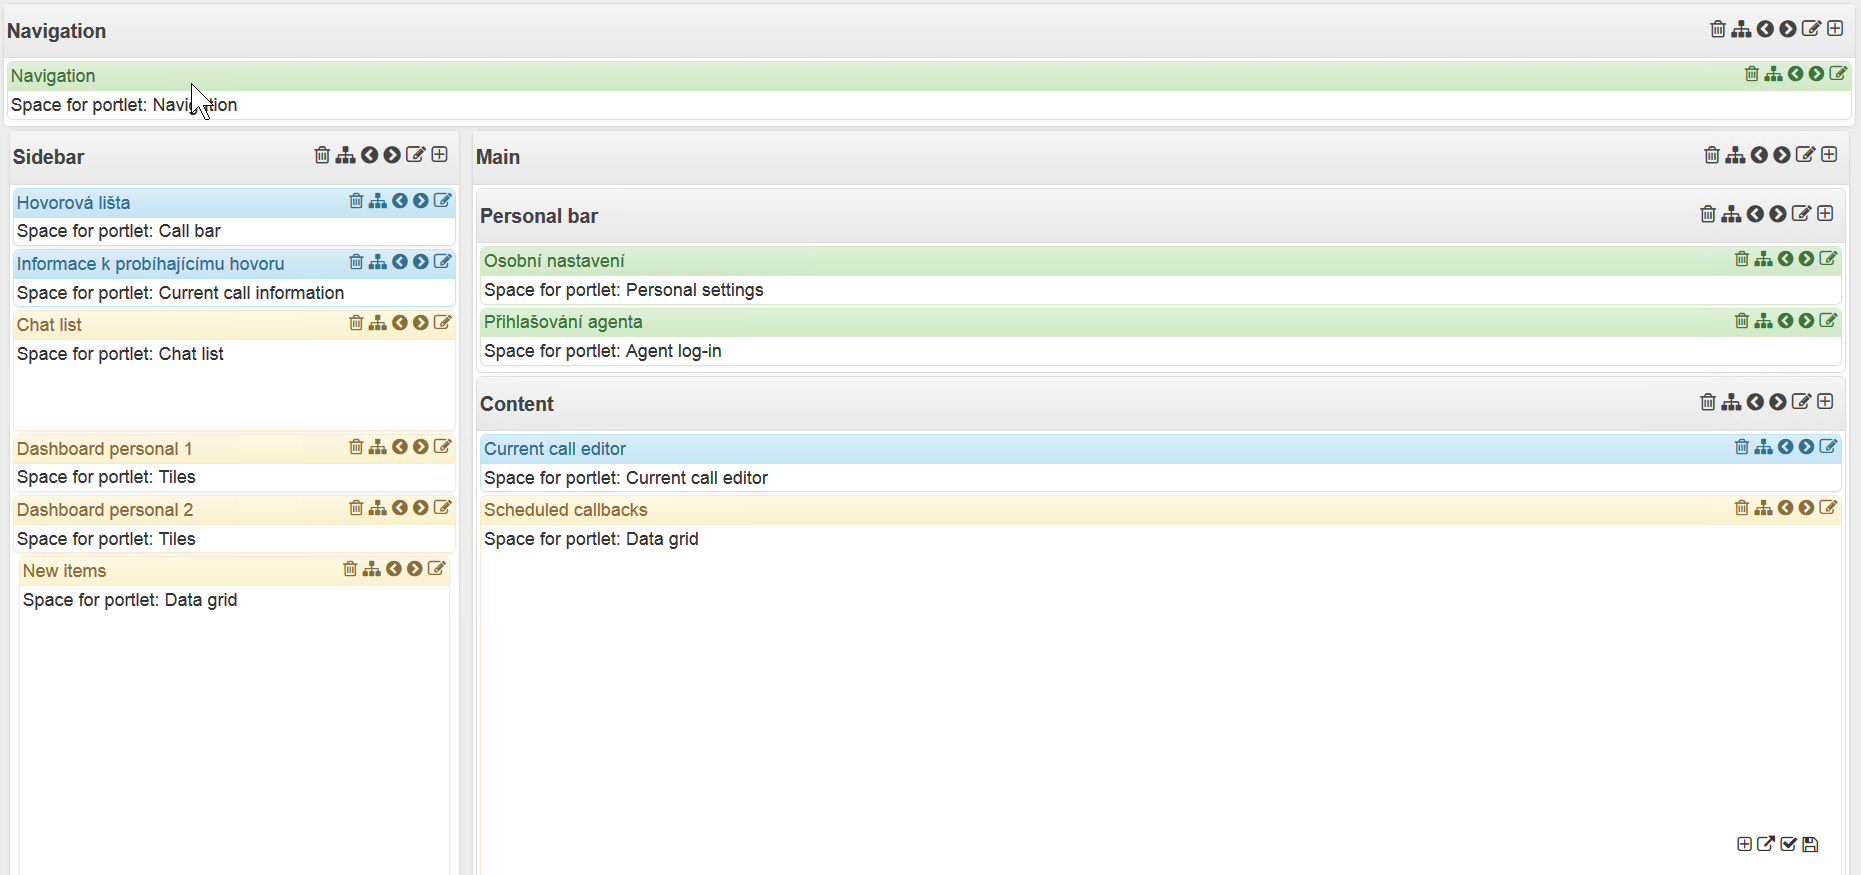Edit the New items portlet

coord(436,568)
